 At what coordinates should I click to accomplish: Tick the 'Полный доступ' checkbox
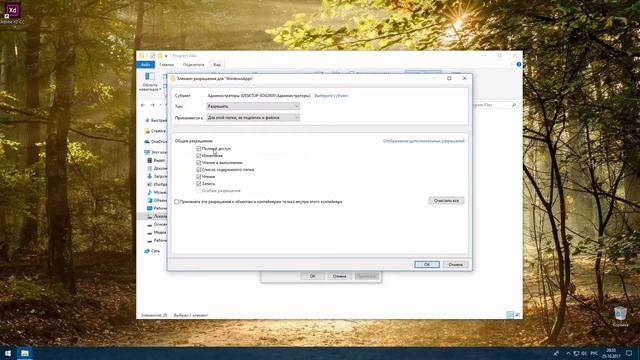click(199, 149)
